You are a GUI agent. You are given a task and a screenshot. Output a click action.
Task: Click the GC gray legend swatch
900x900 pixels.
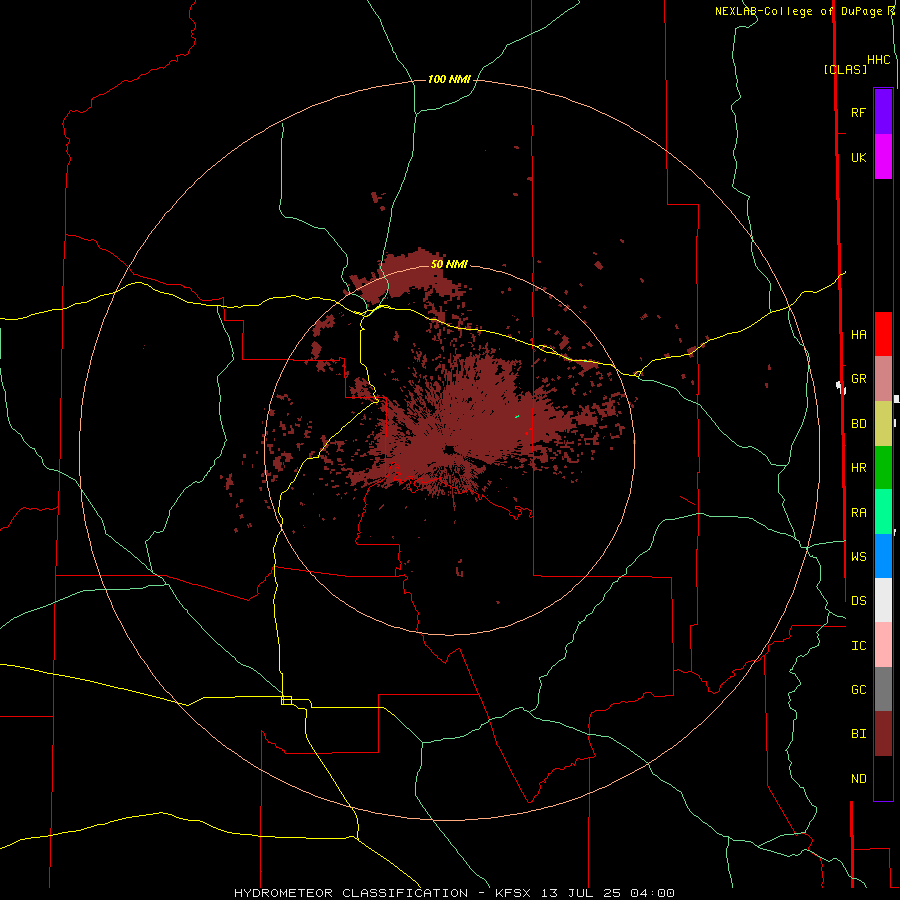click(x=883, y=689)
